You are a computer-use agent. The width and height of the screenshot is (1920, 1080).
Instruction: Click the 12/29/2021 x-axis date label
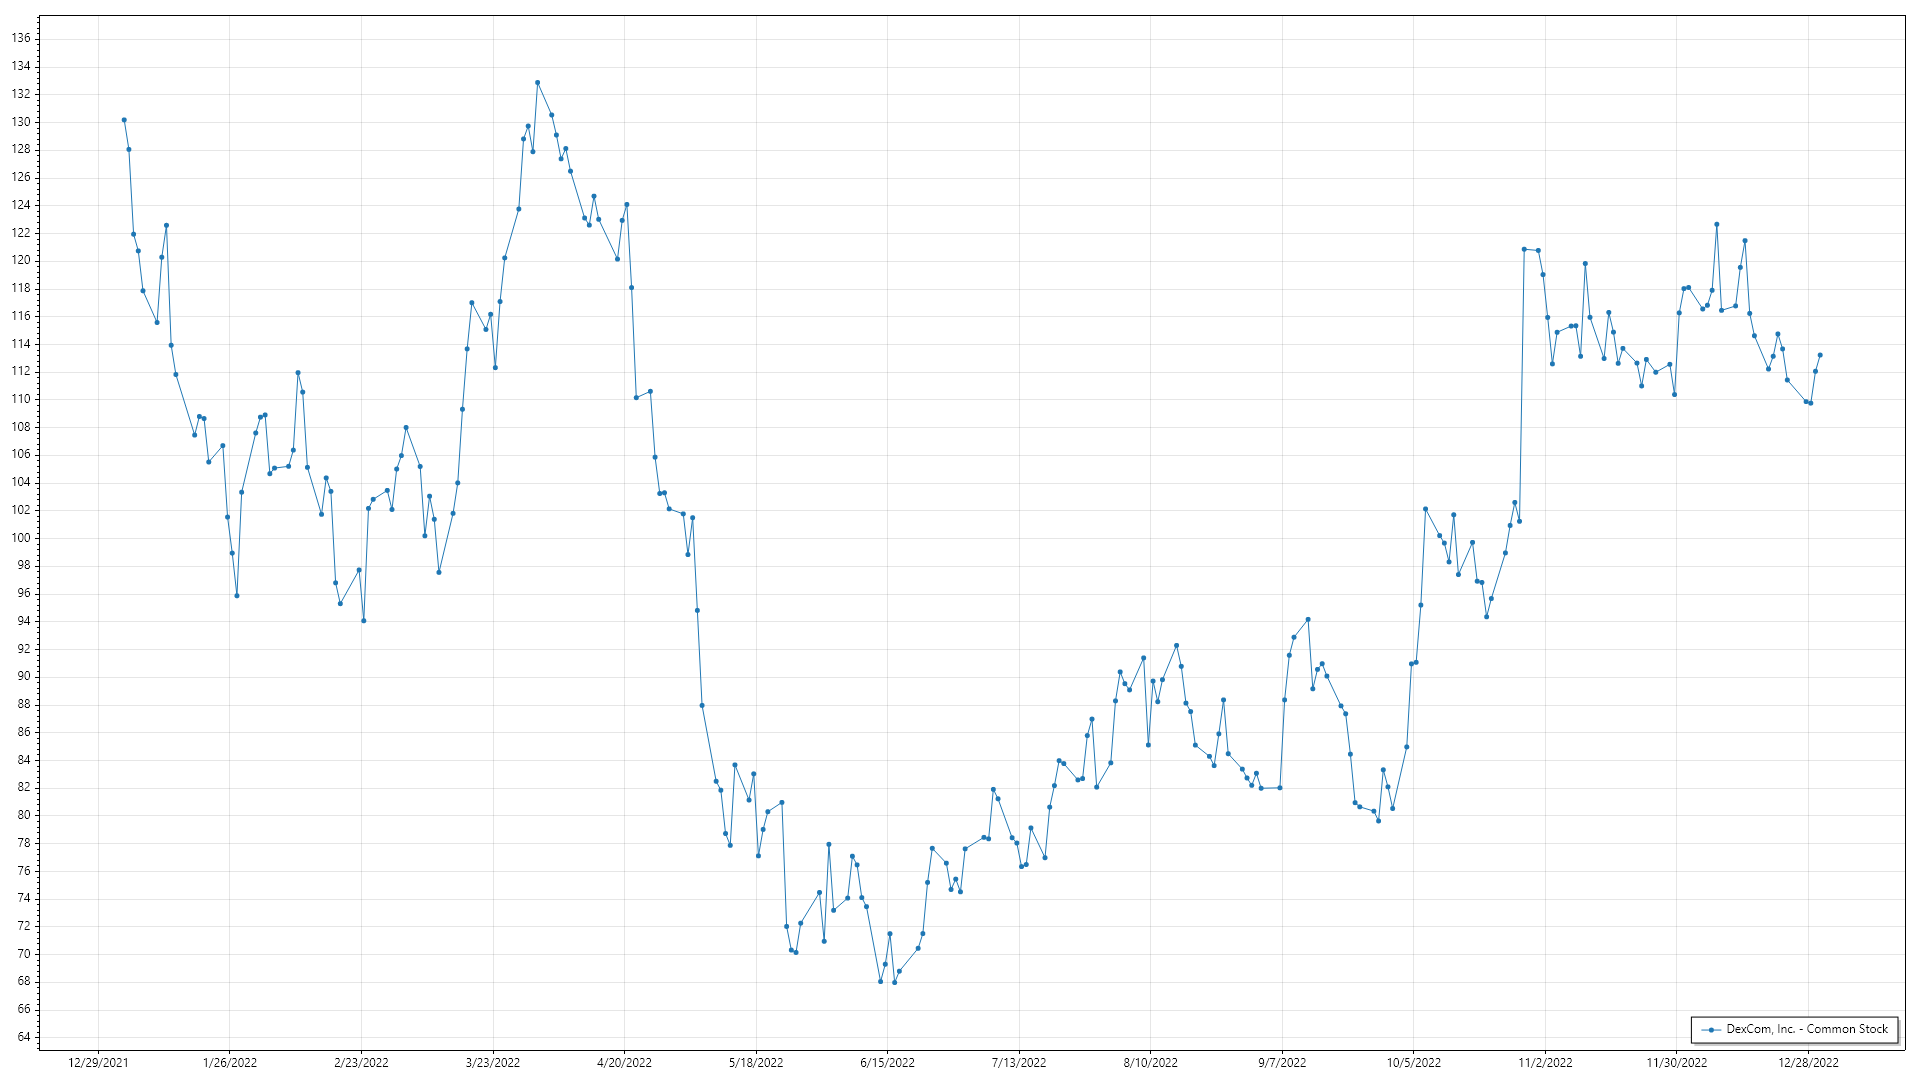pyautogui.click(x=98, y=1063)
